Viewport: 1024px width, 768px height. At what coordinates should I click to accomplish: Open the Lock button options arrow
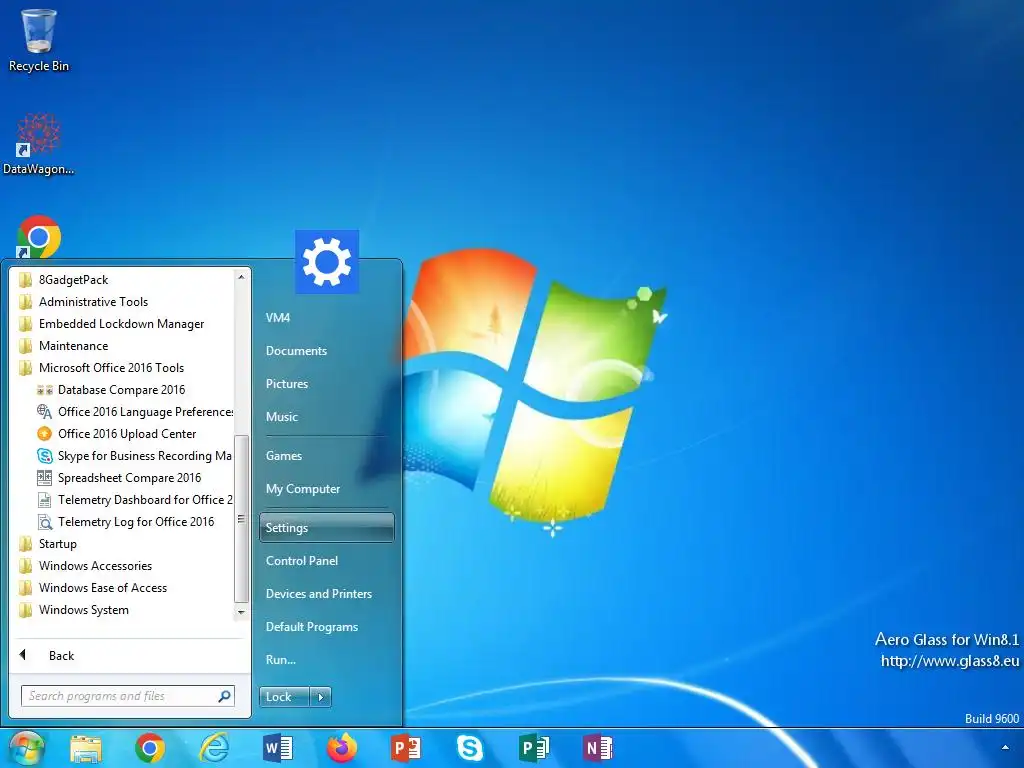coord(321,697)
